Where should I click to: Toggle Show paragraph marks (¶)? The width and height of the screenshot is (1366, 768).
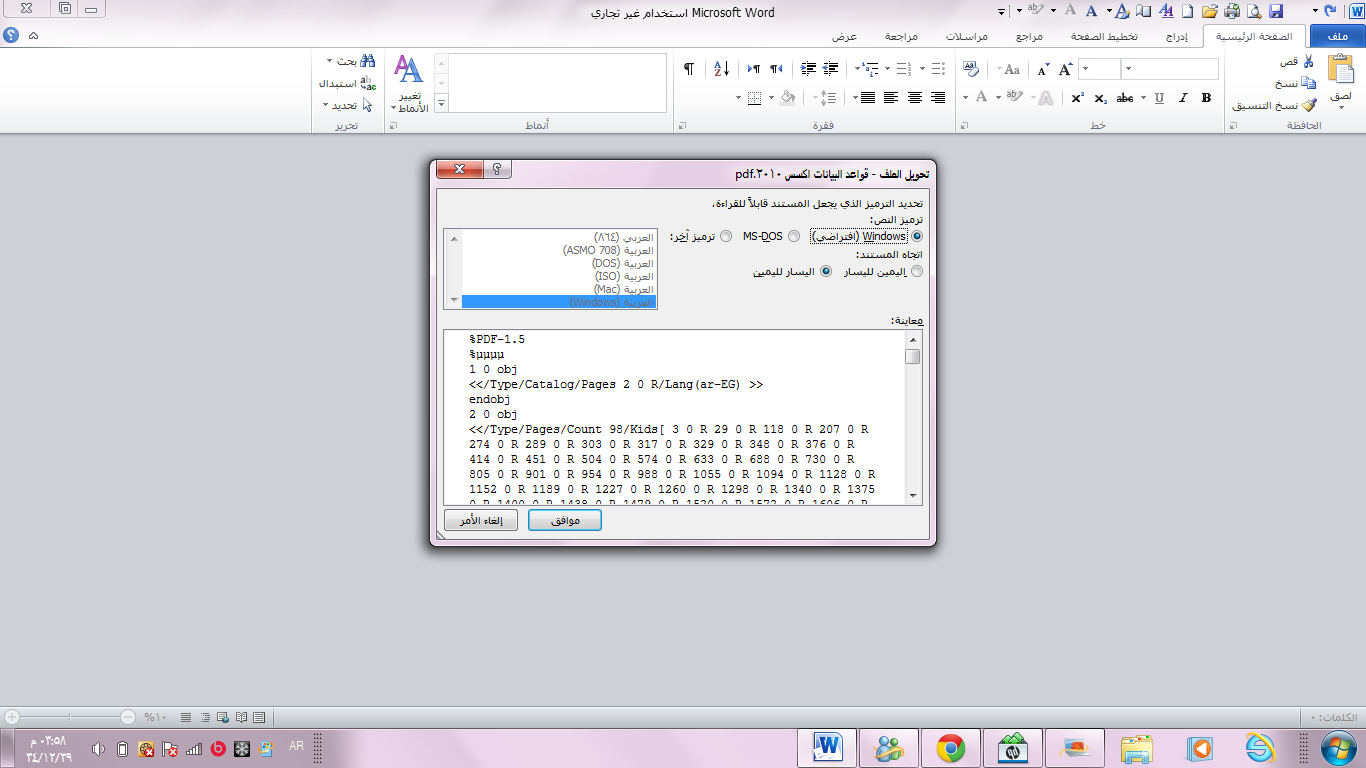point(689,69)
